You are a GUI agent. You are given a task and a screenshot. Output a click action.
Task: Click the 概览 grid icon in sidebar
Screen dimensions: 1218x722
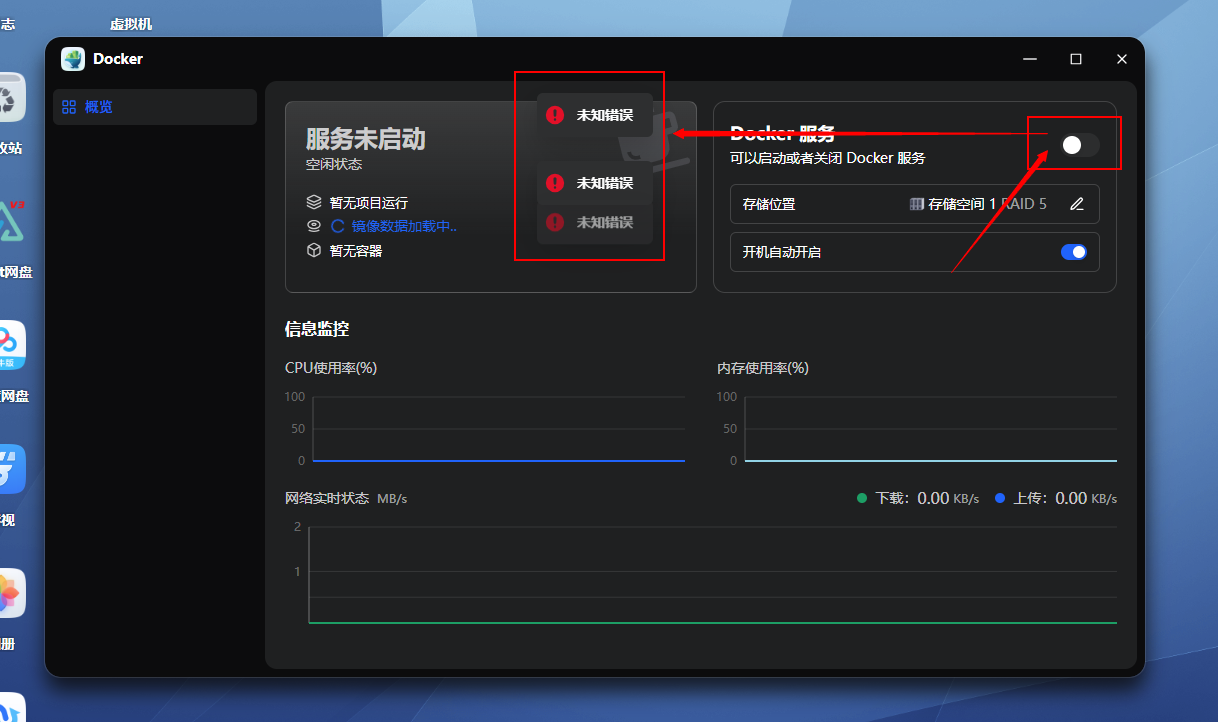(x=69, y=107)
